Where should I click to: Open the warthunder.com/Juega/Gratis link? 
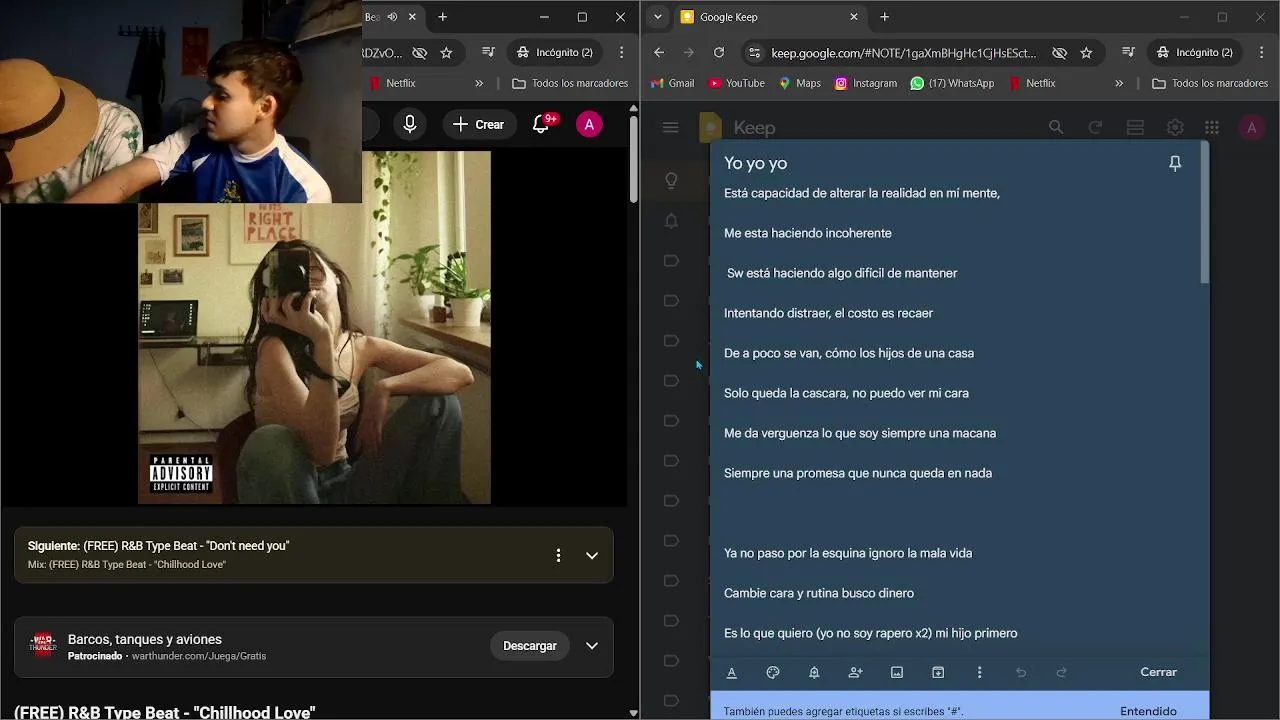pyautogui.click(x=199, y=656)
